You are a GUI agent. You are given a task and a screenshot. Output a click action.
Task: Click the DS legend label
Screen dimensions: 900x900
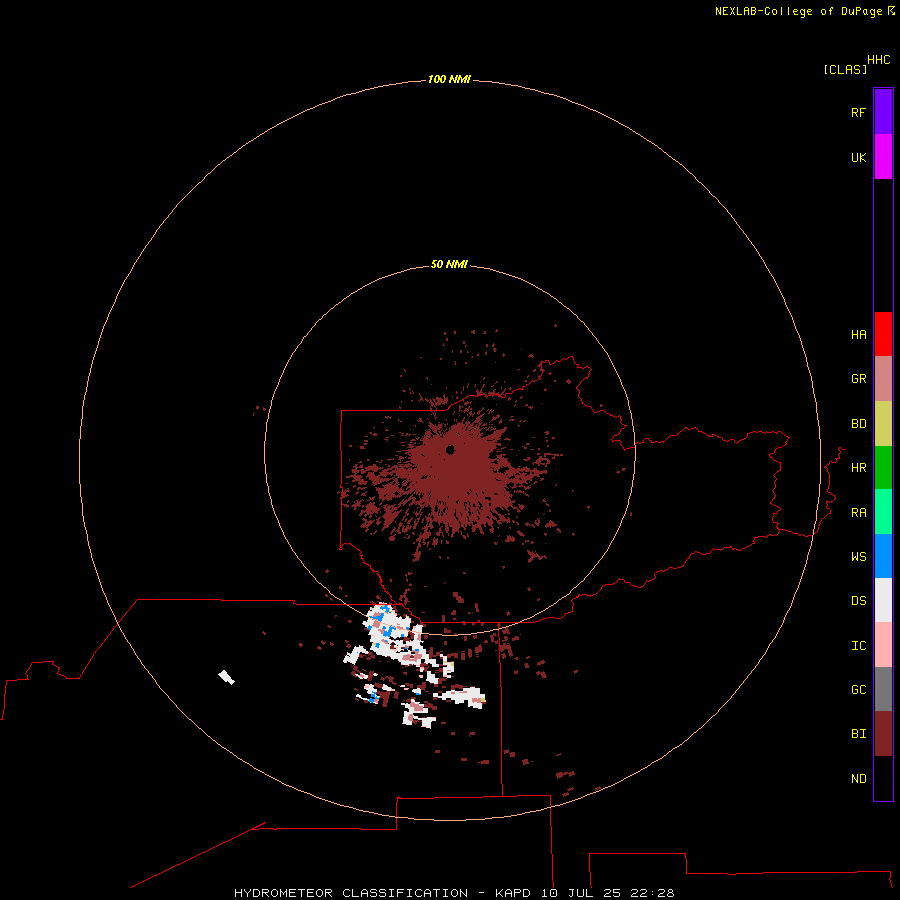click(858, 601)
